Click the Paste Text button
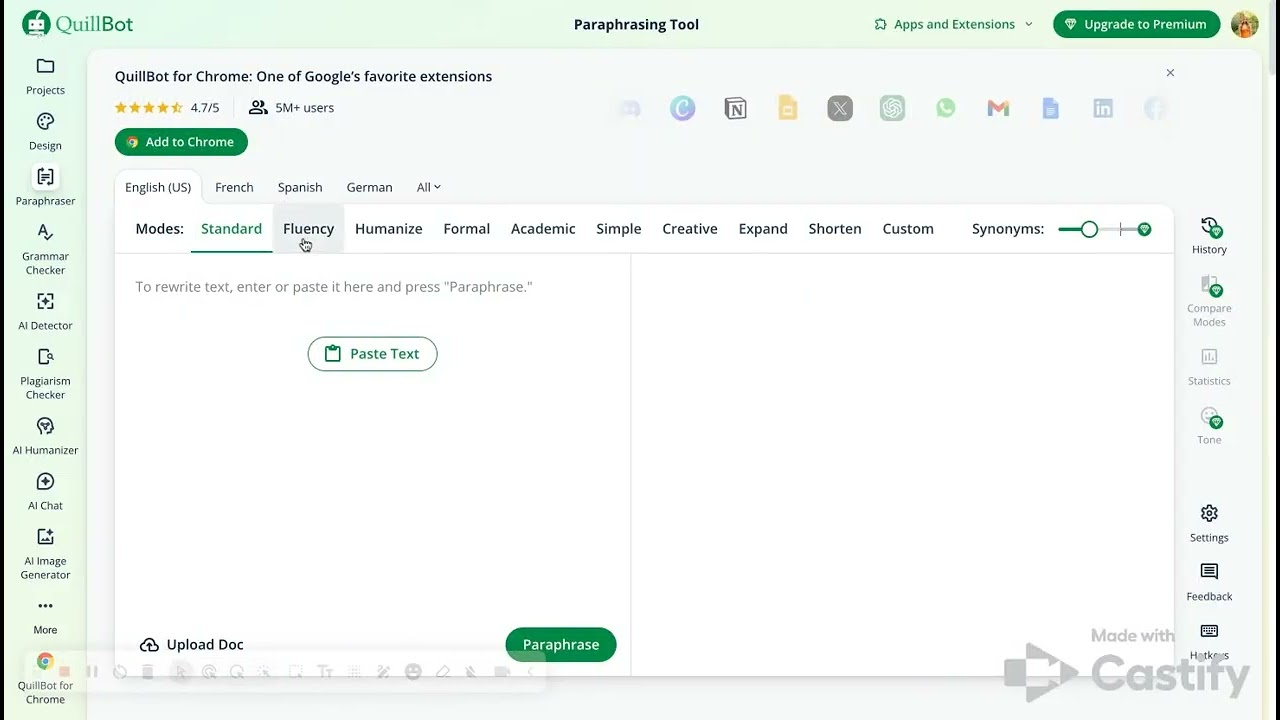Viewport: 1280px width, 720px height. point(372,354)
